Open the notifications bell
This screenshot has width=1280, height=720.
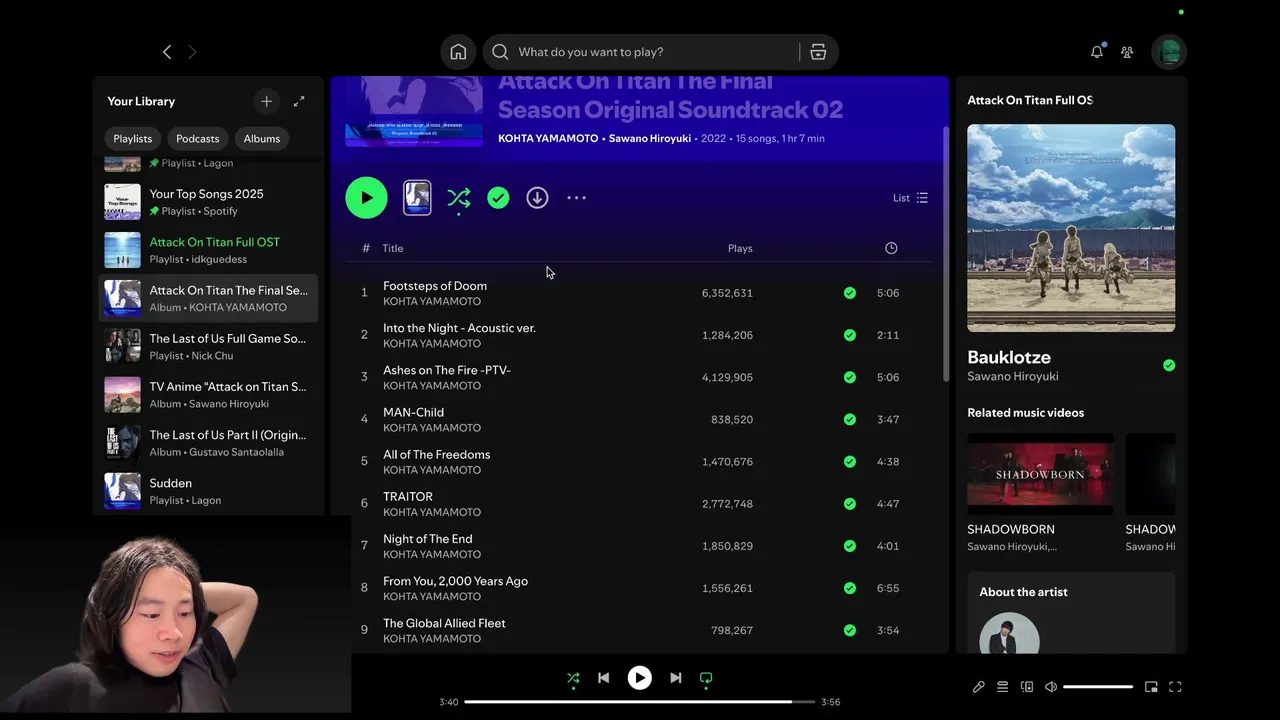tap(1097, 52)
